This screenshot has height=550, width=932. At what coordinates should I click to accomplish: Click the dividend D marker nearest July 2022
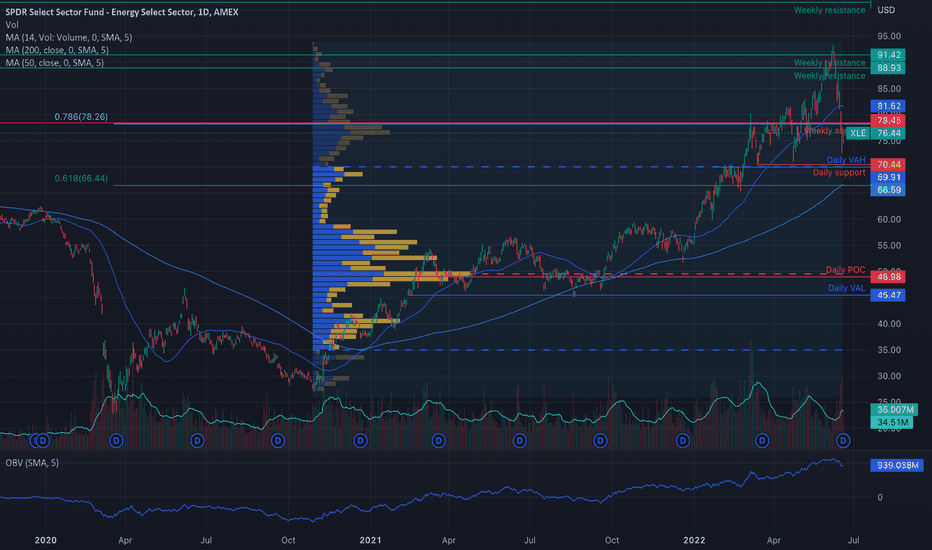click(x=843, y=441)
